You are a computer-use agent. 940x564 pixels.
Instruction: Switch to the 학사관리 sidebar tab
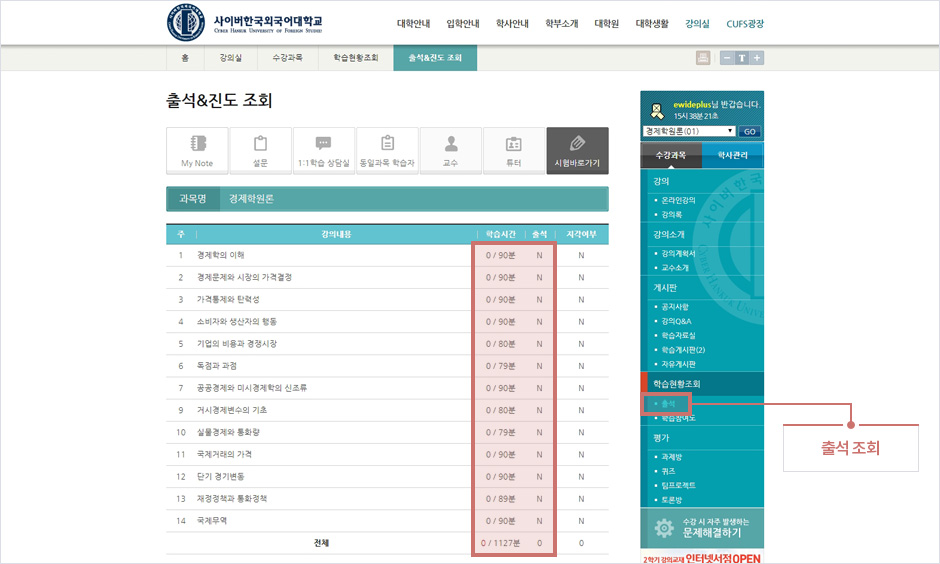click(x=732, y=155)
